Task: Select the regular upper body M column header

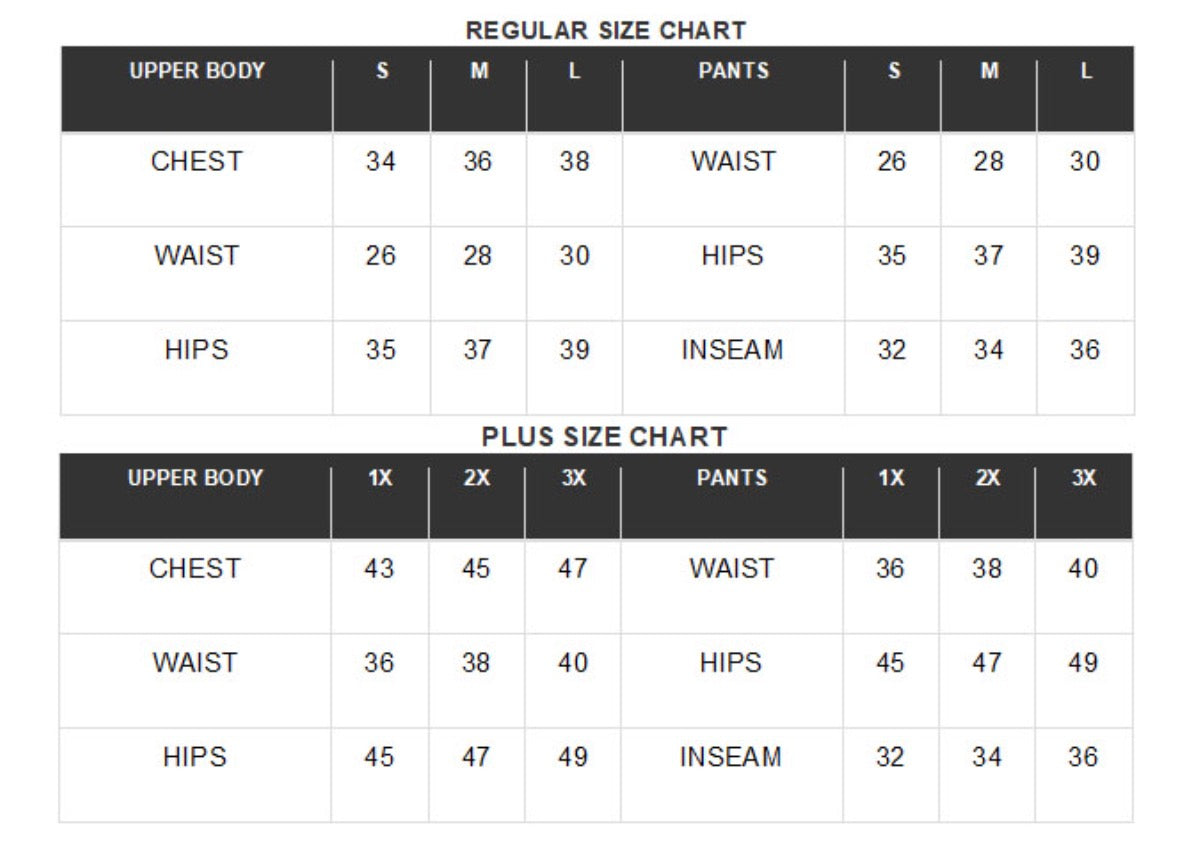Action: coord(479,70)
